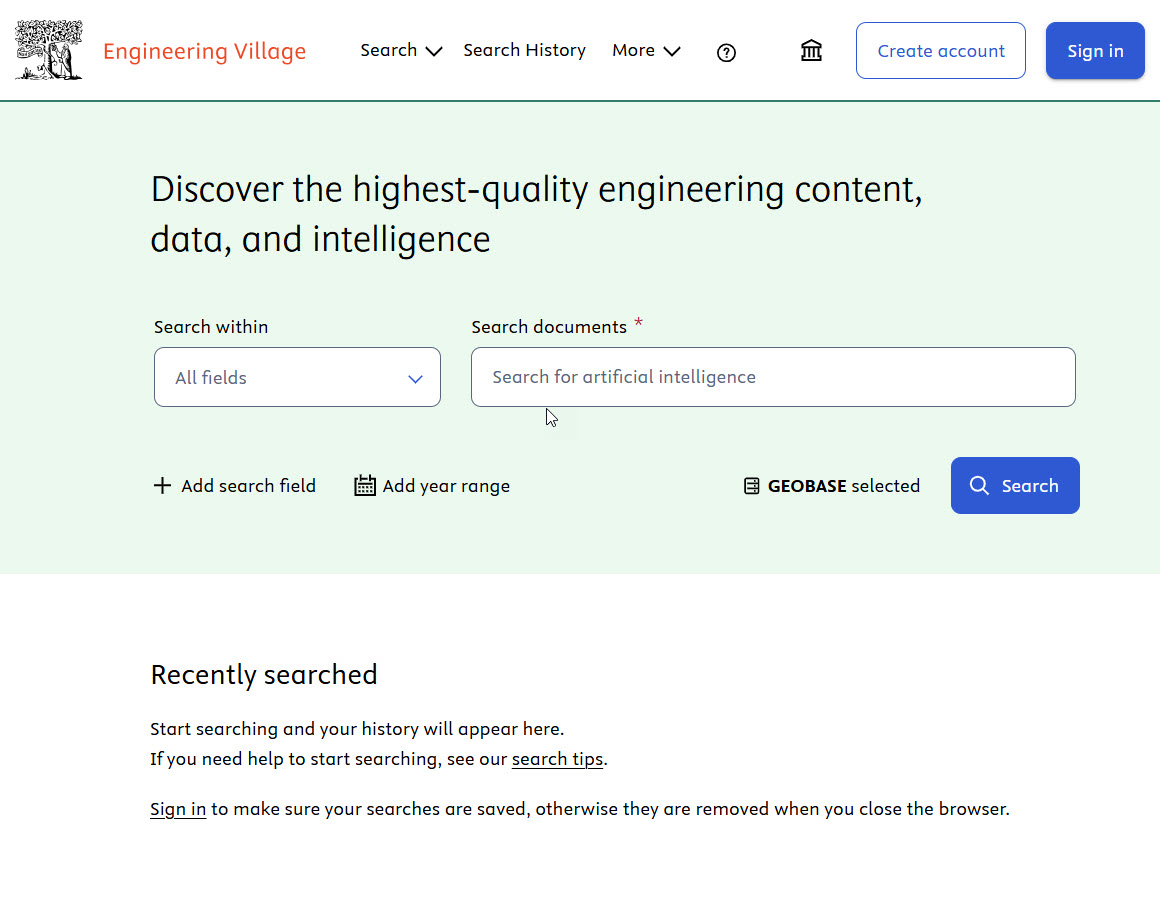Expand the chevron next to the More menu
The image size is (1160, 904).
672,52
